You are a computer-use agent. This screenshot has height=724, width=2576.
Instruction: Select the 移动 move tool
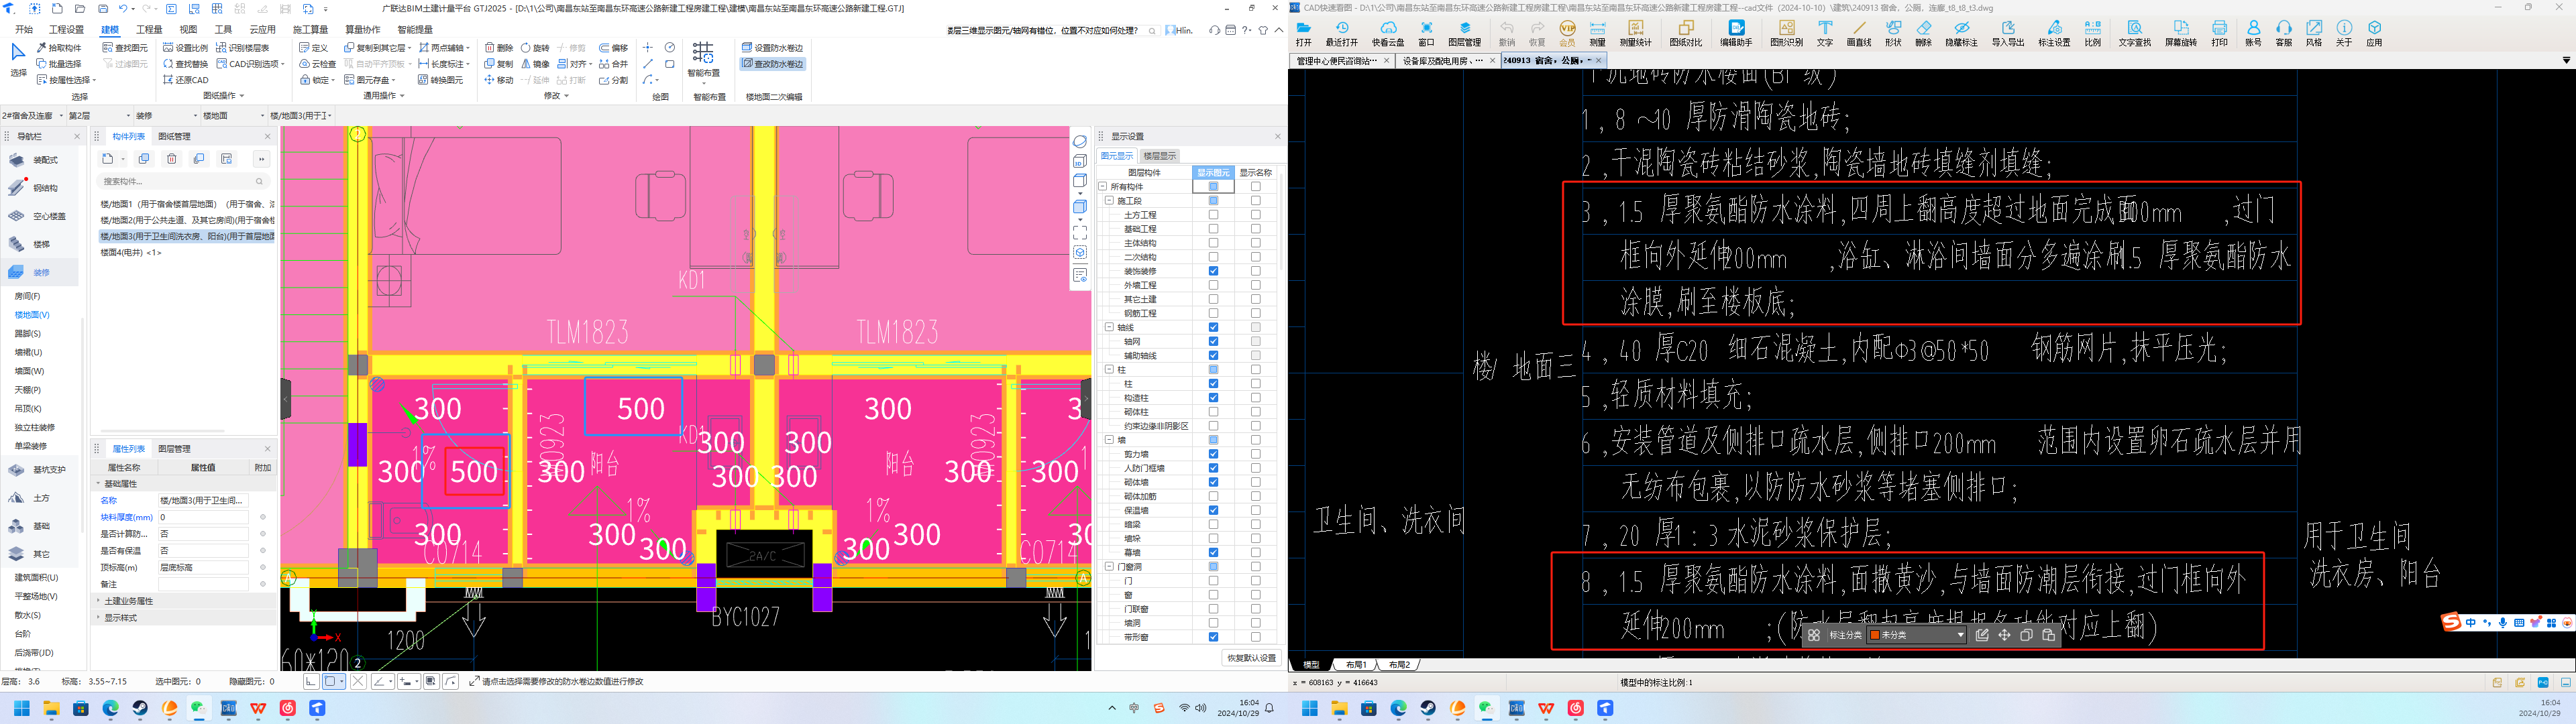499,80
